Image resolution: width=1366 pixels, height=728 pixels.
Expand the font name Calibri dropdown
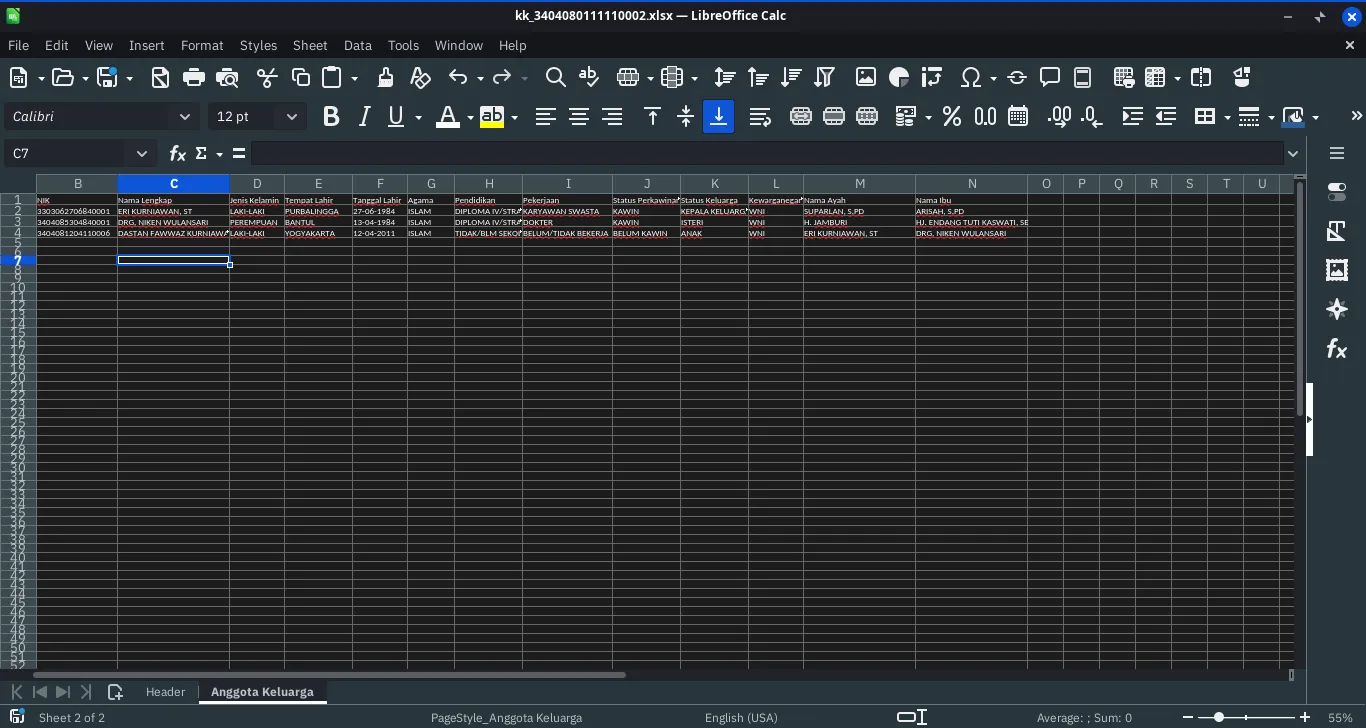point(184,117)
